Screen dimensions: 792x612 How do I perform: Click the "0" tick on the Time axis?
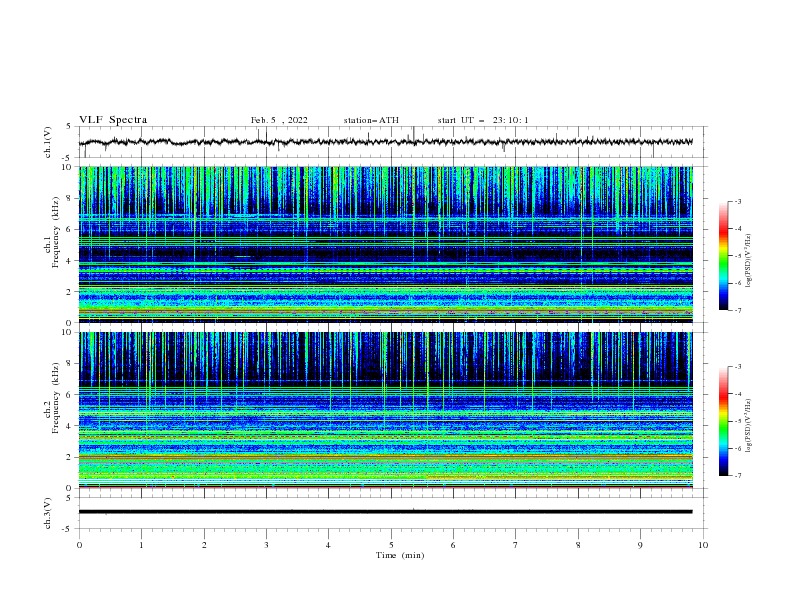79,545
